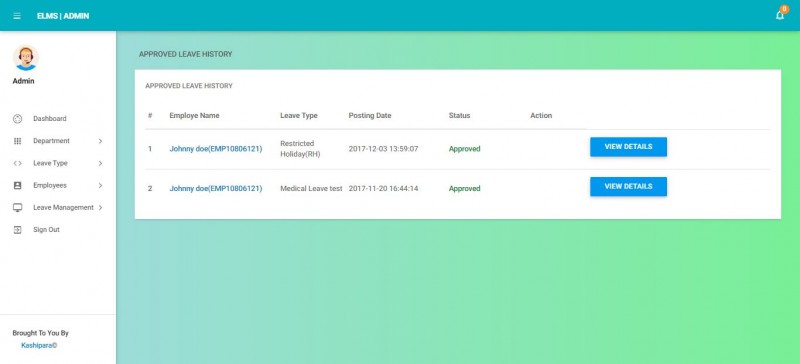The width and height of the screenshot is (800, 364).
Task: Click the ELMS | ADMIN title
Action: 63,16
